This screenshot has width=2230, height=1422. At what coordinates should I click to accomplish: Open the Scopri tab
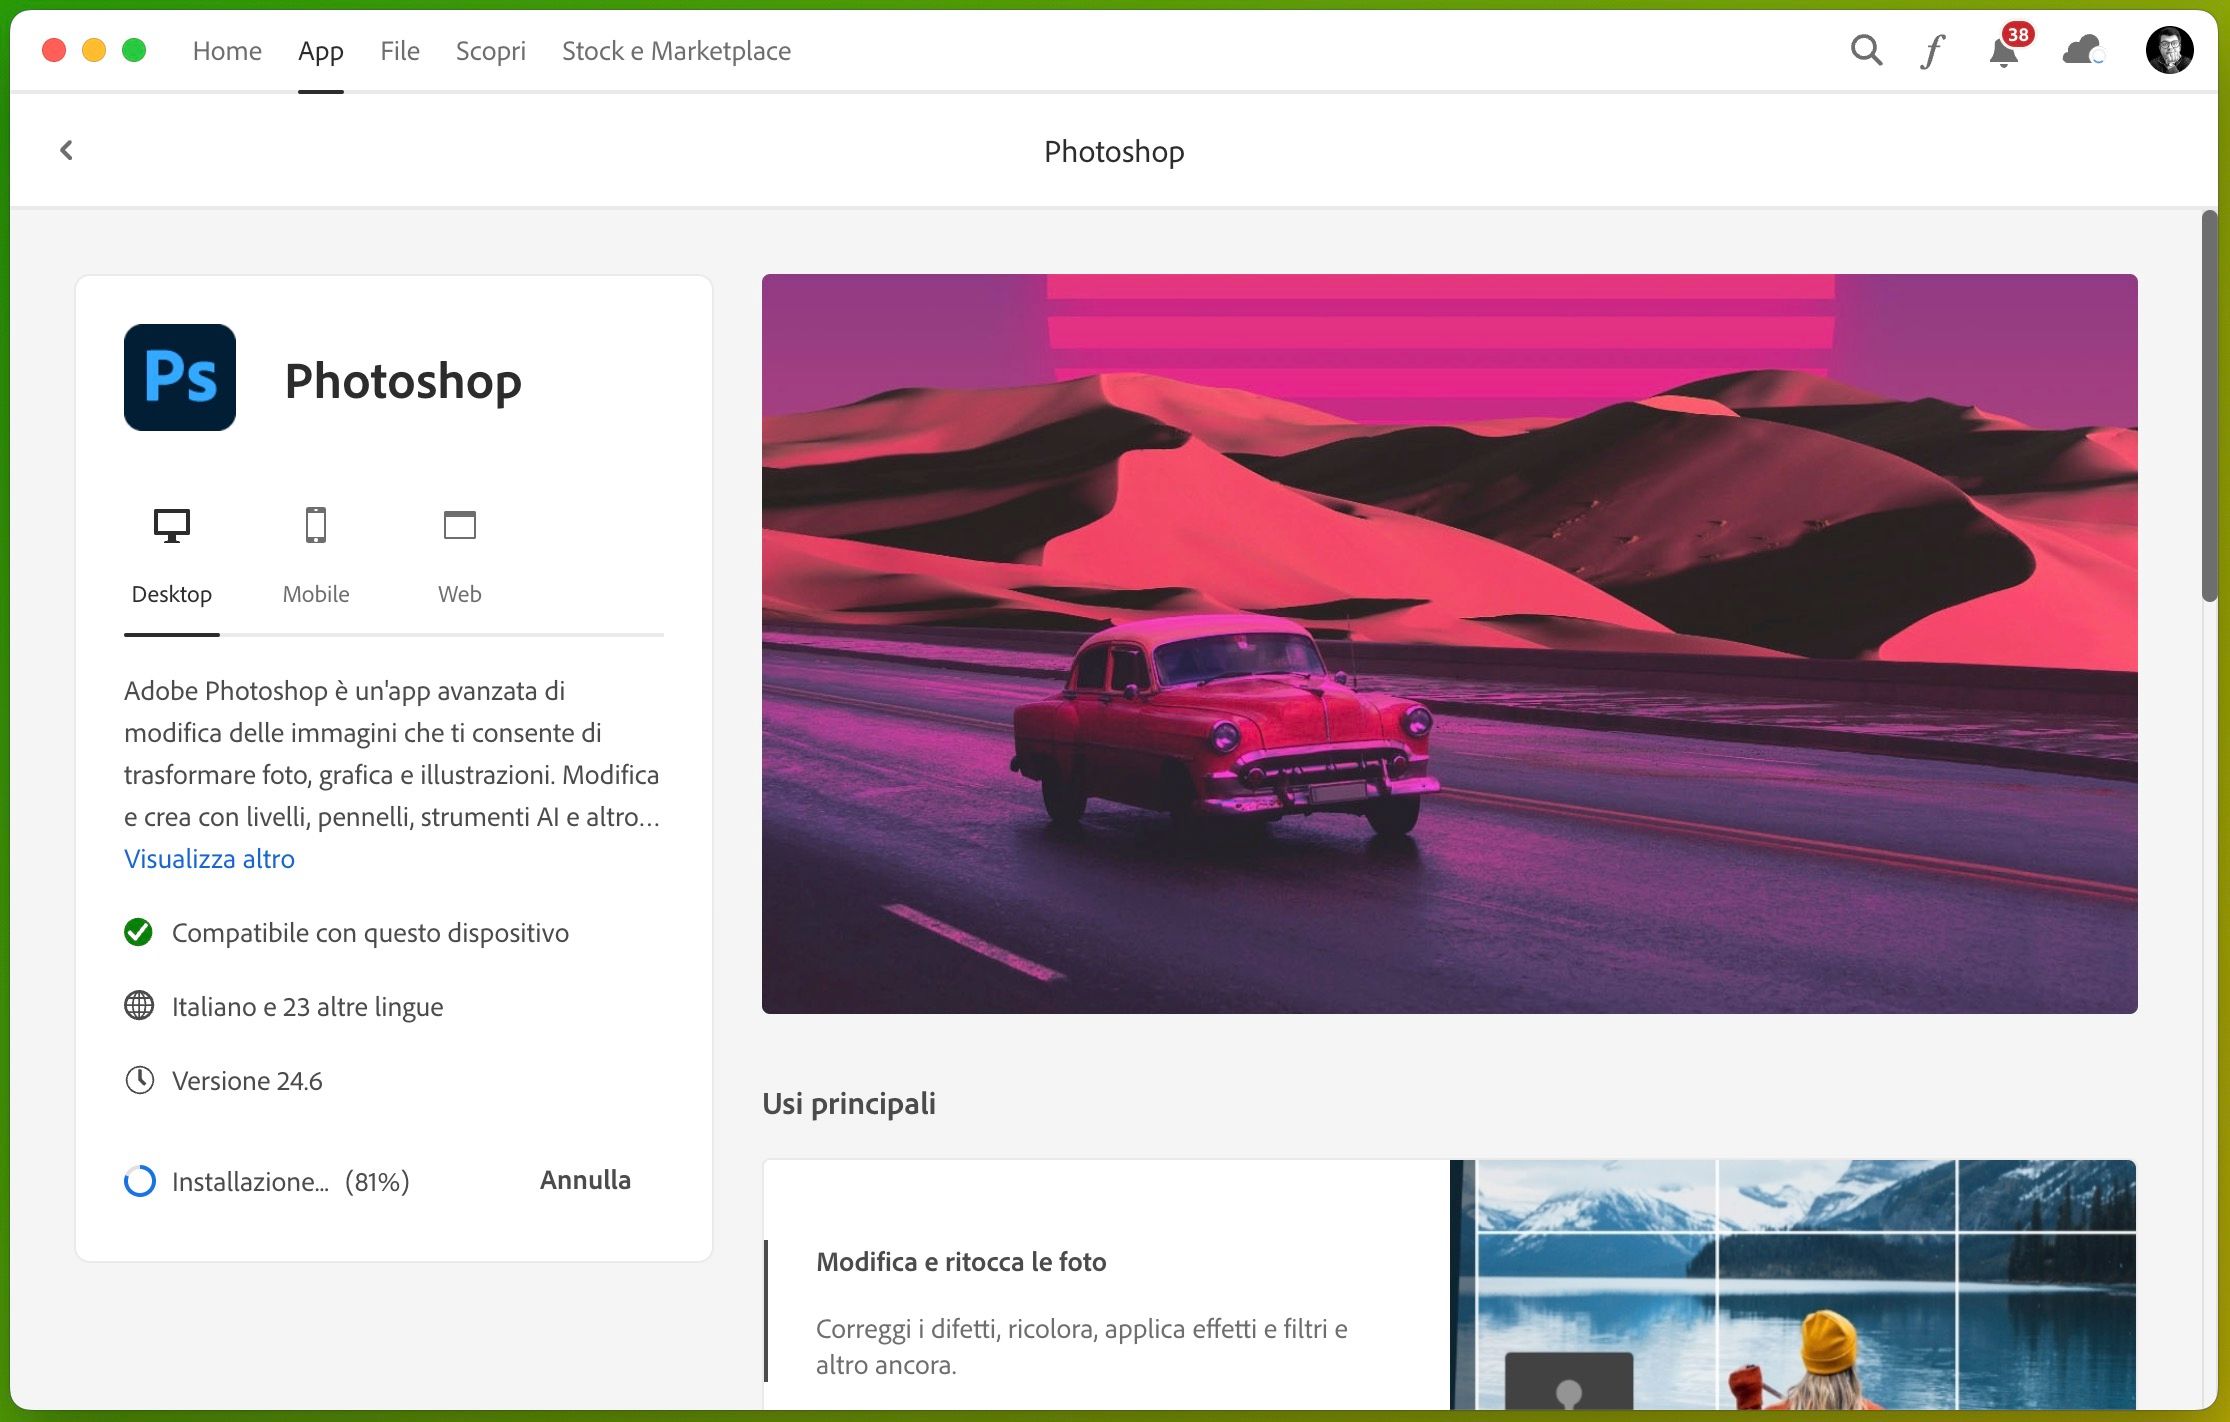[491, 51]
